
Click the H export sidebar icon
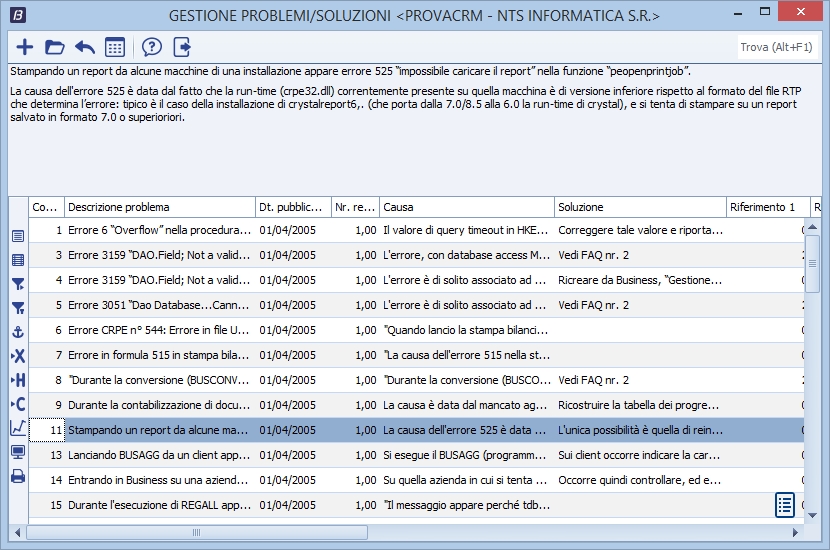pyautogui.click(x=18, y=380)
